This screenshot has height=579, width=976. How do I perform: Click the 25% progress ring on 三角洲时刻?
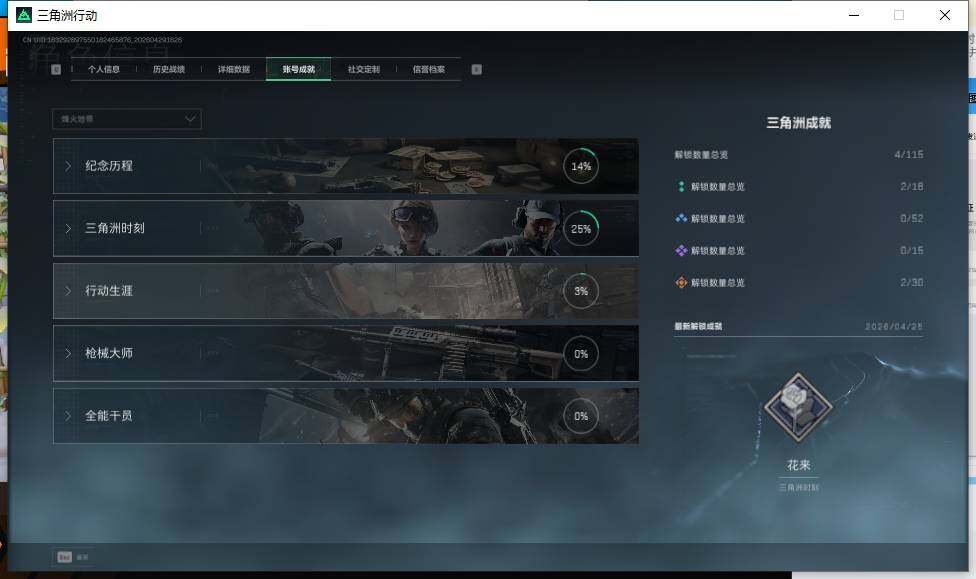[581, 228]
